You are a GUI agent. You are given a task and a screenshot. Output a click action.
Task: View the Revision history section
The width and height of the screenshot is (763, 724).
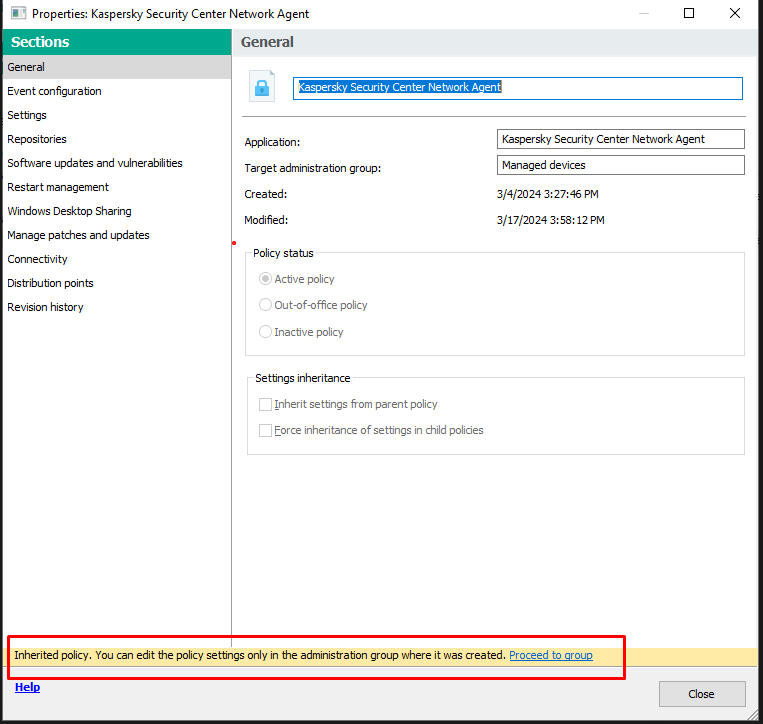tap(117, 307)
